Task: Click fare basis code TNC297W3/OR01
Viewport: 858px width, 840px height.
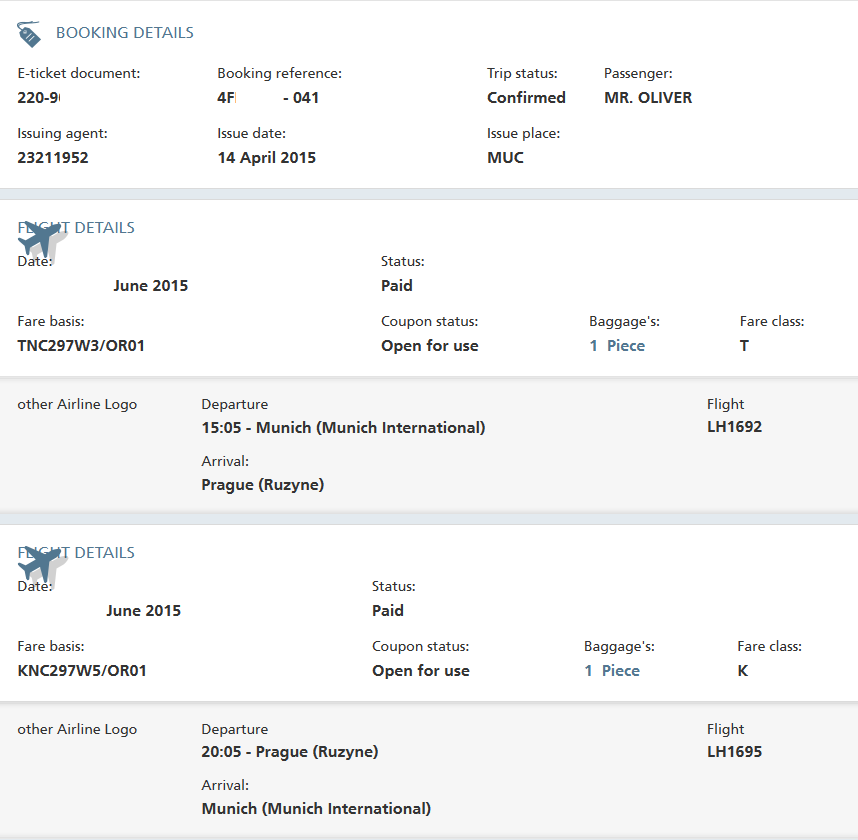Action: (x=82, y=346)
